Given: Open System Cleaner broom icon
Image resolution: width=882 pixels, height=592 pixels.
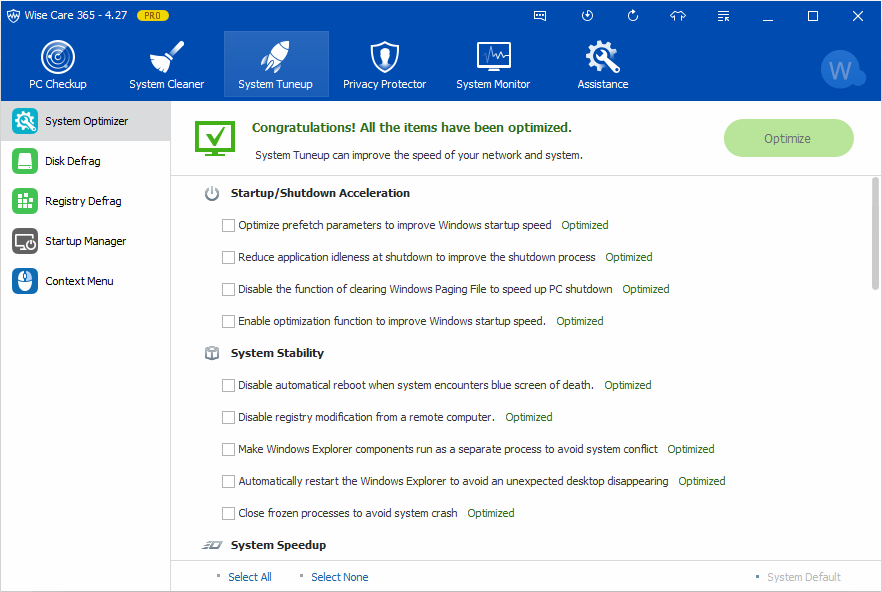Looking at the screenshot, I should coord(166,57).
